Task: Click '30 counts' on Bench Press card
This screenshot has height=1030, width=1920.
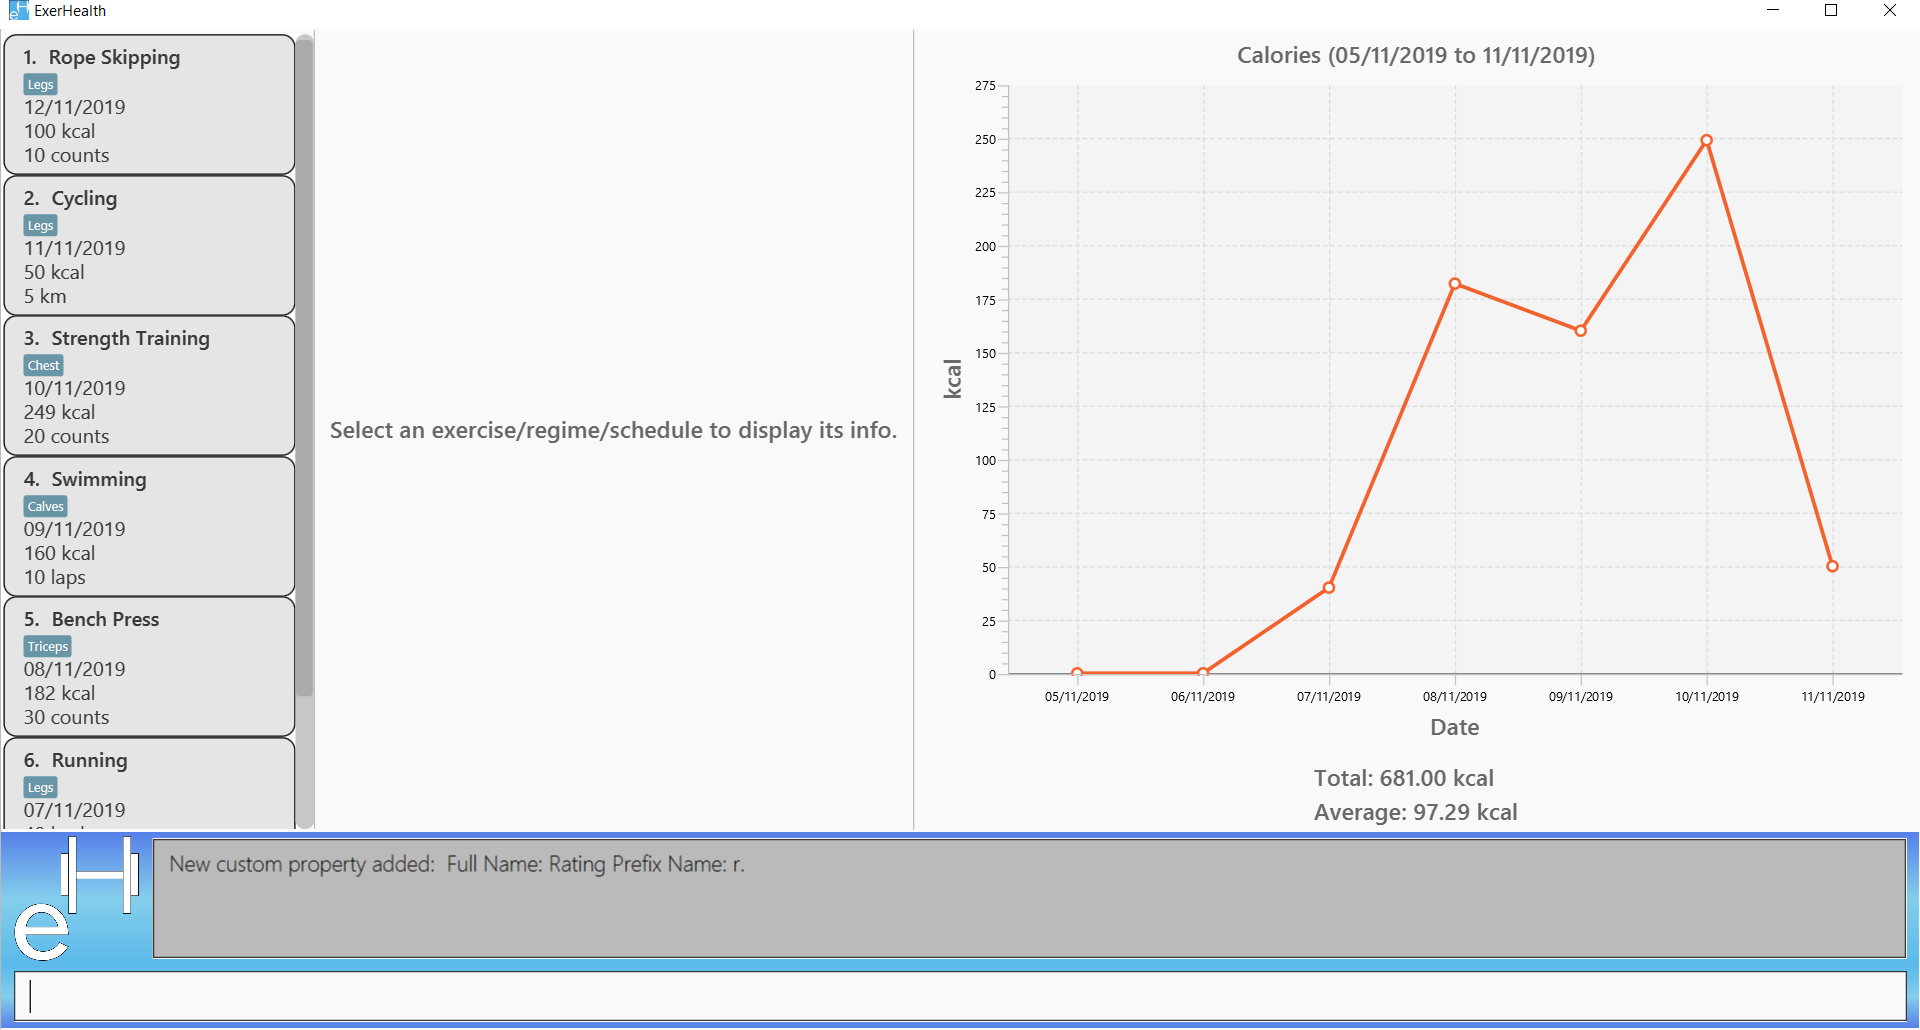Action: click(x=67, y=717)
